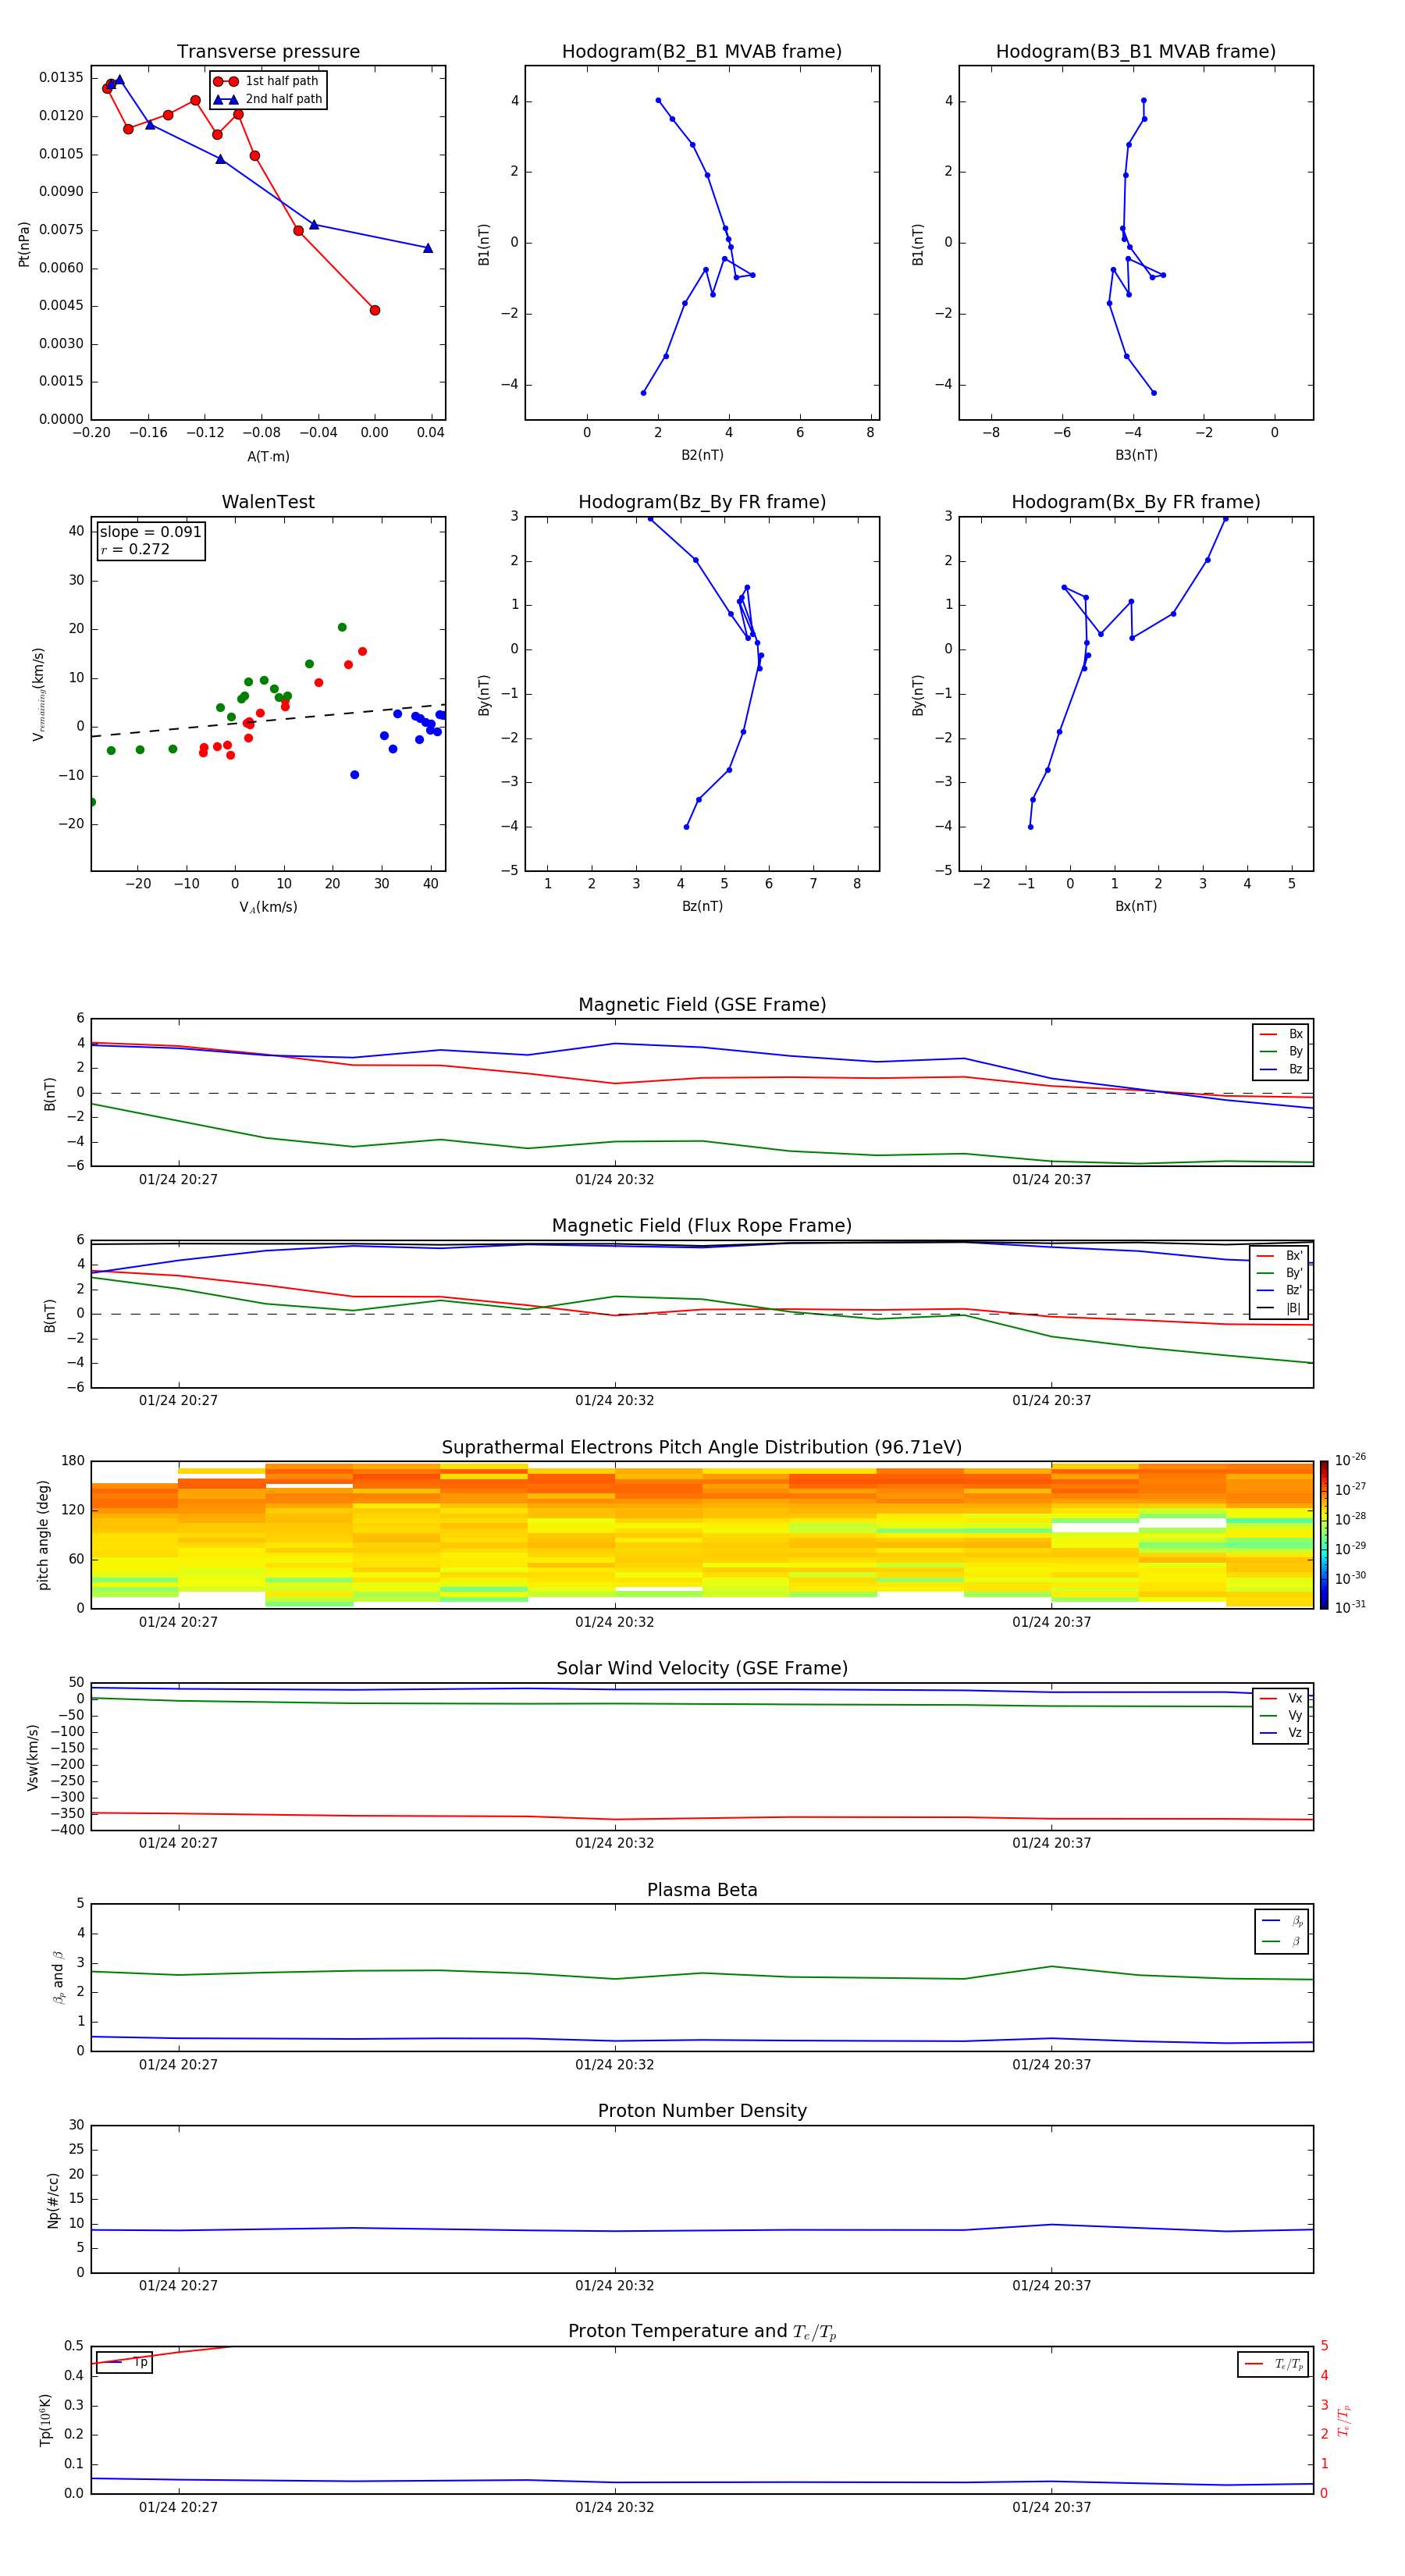This screenshot has height=2576, width=1405.
Task: Click the 10^-31 label on the color bar
Action: click(x=1350, y=1607)
